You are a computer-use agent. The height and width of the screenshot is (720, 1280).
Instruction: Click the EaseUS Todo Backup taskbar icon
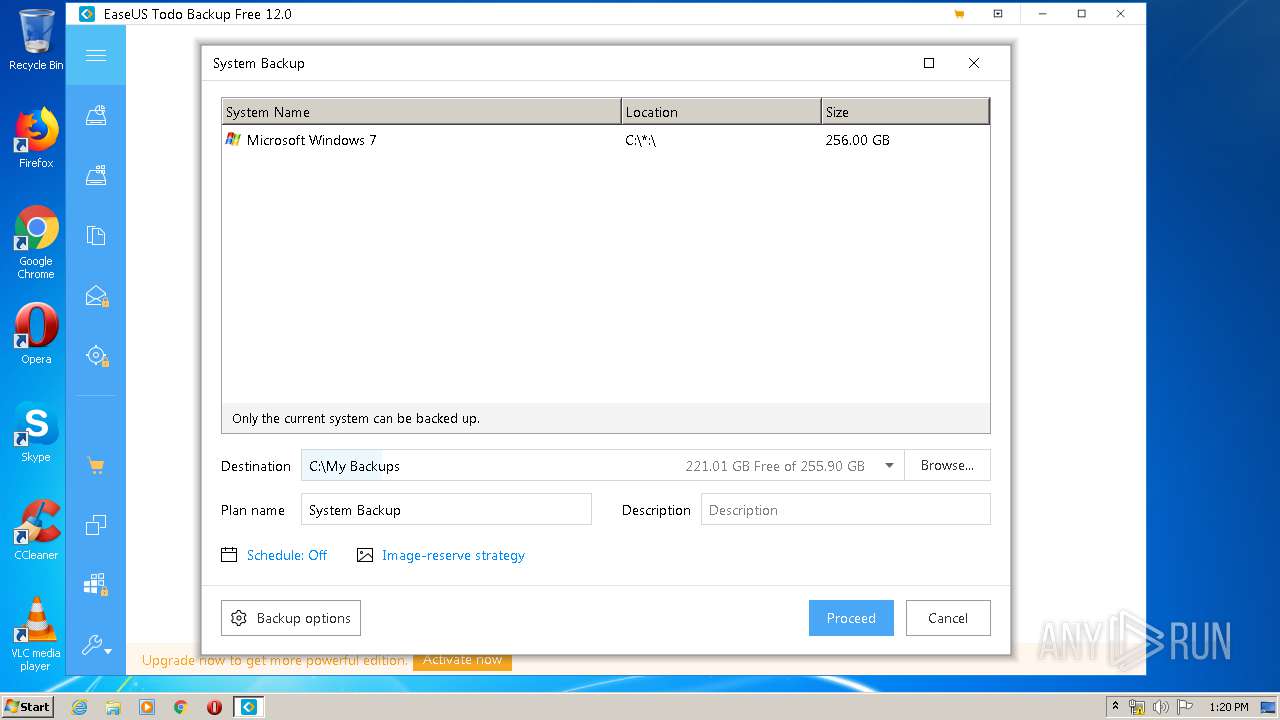click(x=248, y=707)
